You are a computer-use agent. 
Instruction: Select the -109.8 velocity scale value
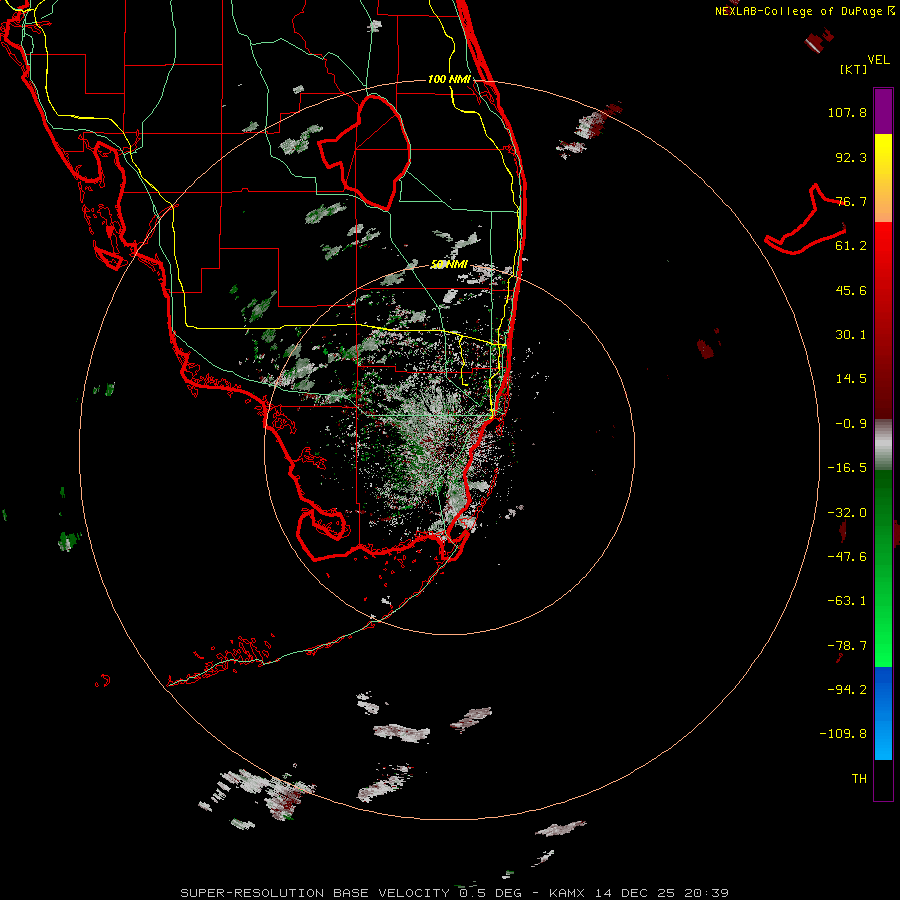click(x=843, y=734)
